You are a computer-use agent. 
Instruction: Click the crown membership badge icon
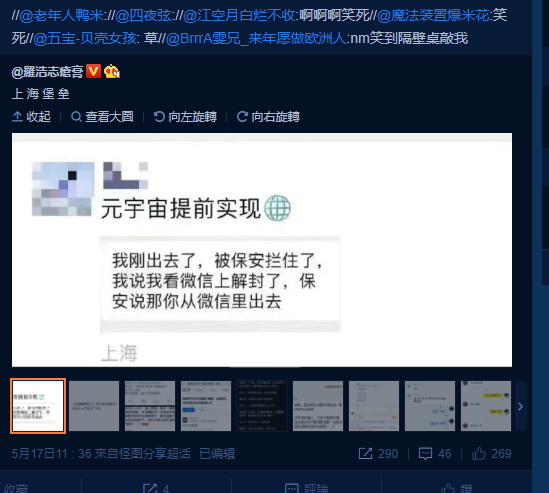(x=112, y=71)
